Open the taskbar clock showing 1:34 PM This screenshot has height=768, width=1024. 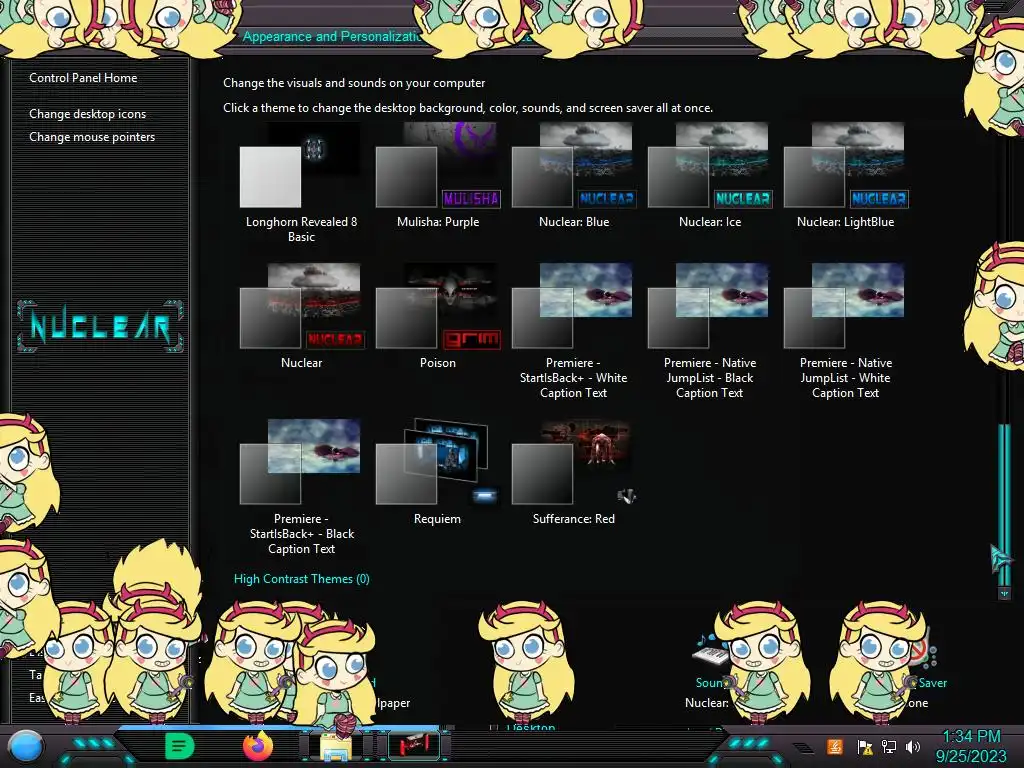[971, 746]
